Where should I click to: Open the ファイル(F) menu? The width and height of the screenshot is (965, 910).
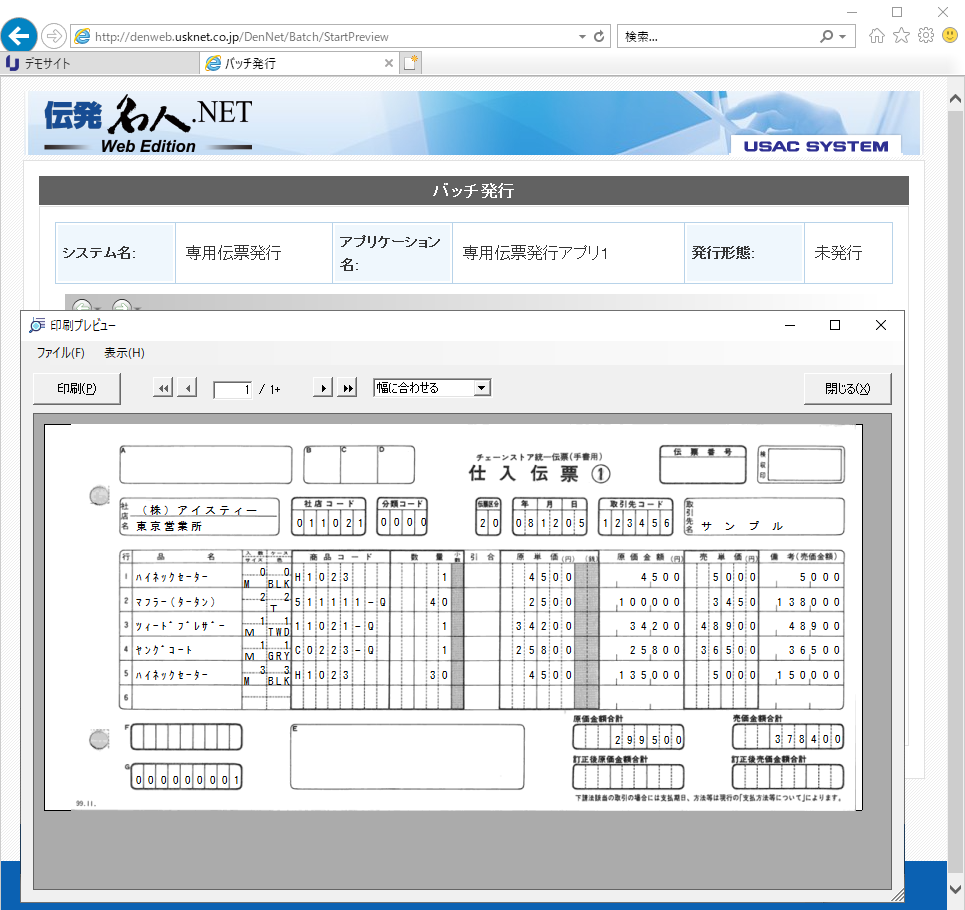pos(60,353)
